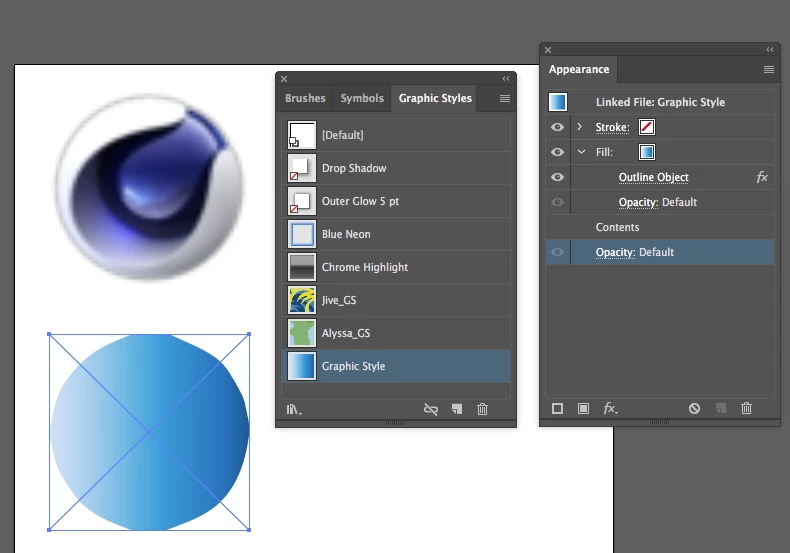Screen dimensions: 790x553
Task: Toggle visibility of Fill's Opacity row
Action: point(557,202)
